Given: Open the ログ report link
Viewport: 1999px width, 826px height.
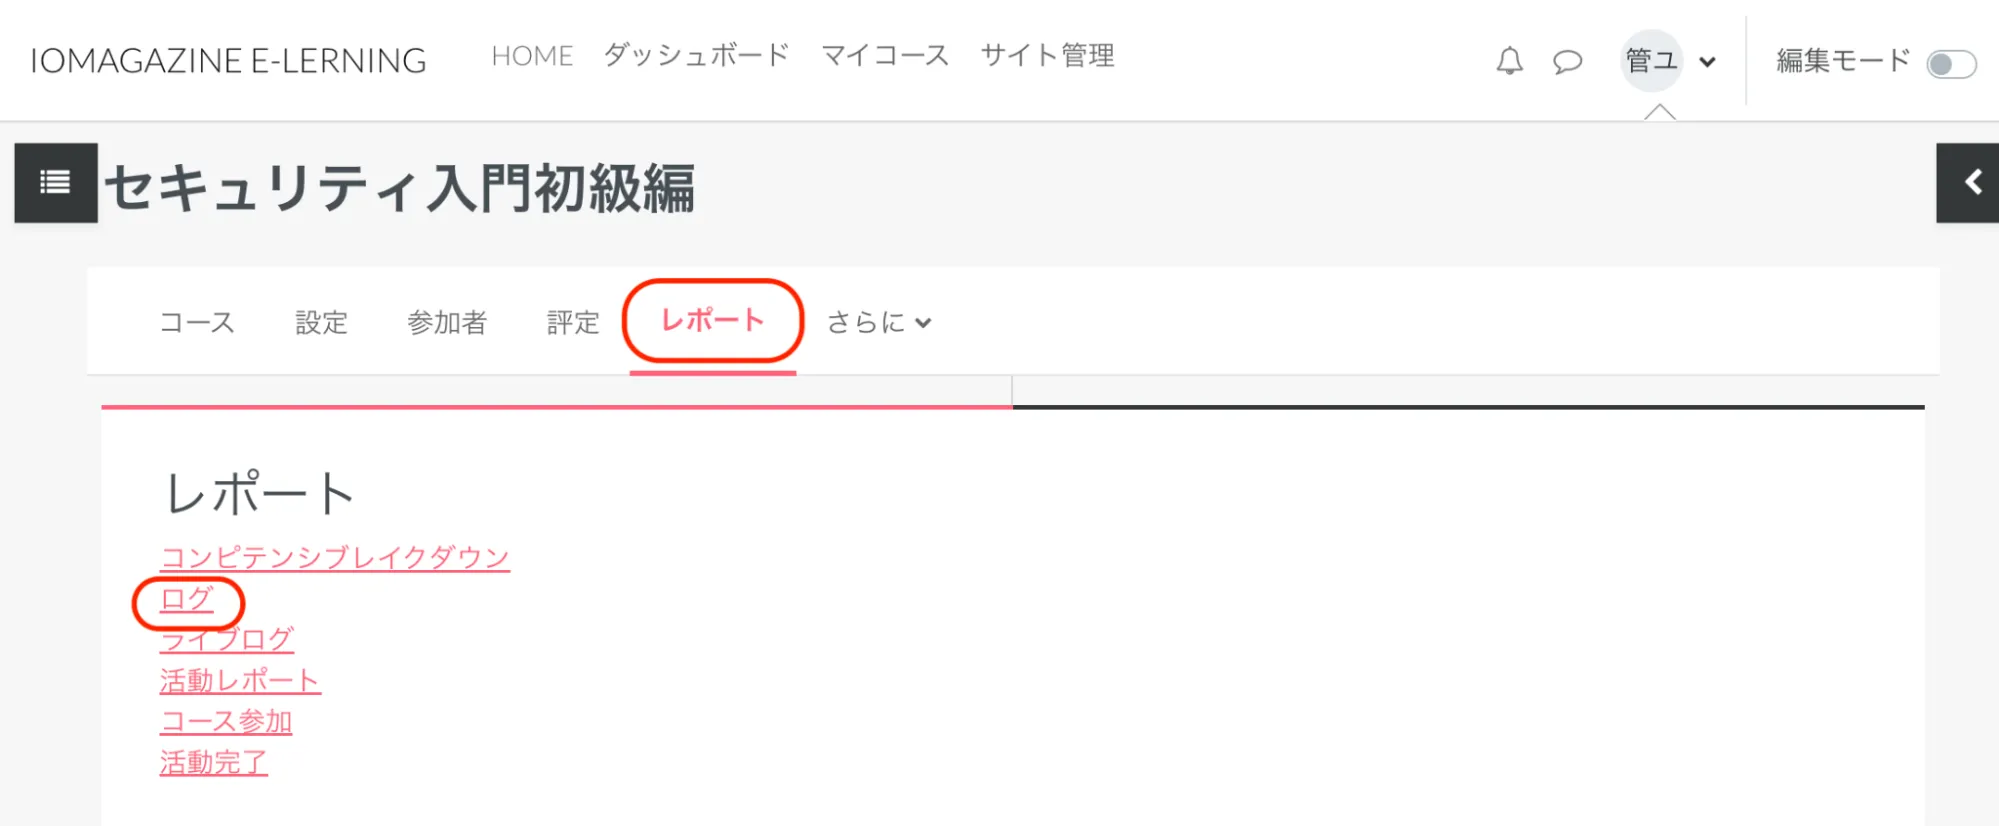Looking at the screenshot, I should pyautogui.click(x=187, y=599).
